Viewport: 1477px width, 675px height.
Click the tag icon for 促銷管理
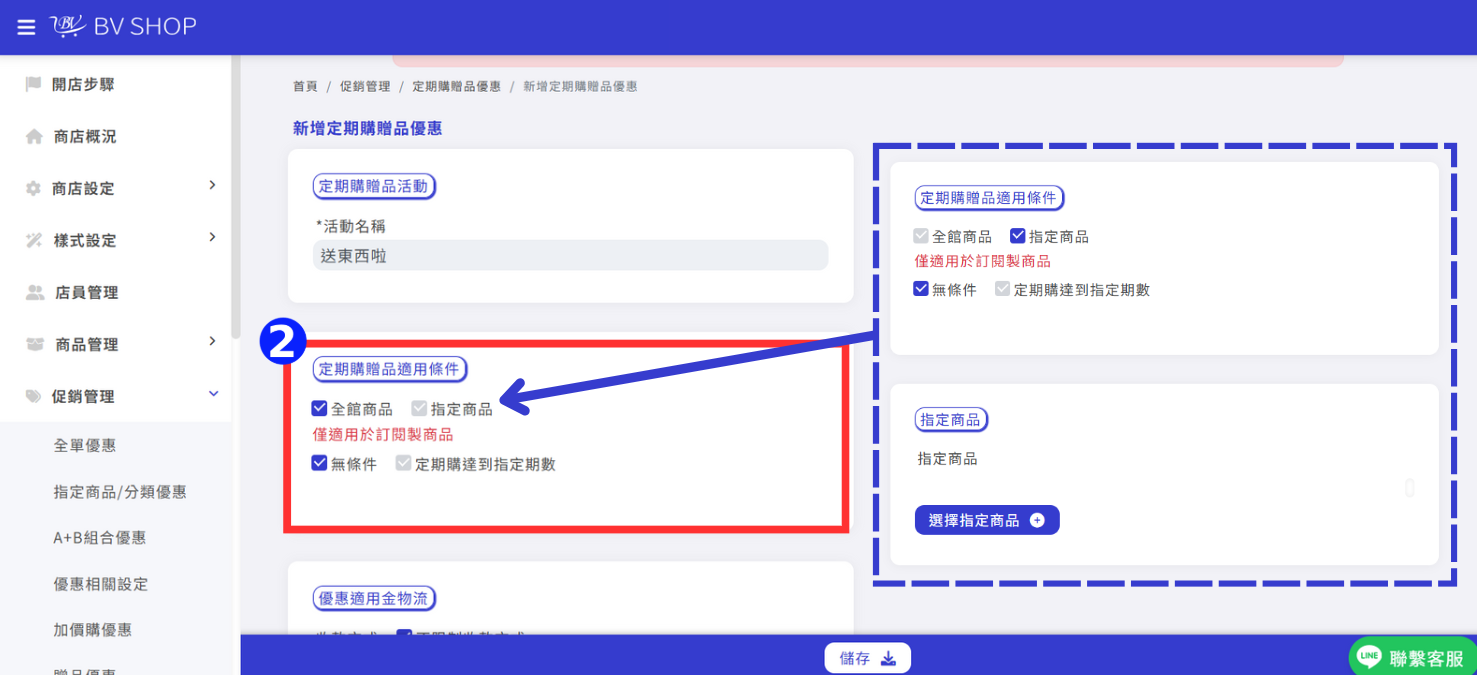click(x=34, y=397)
